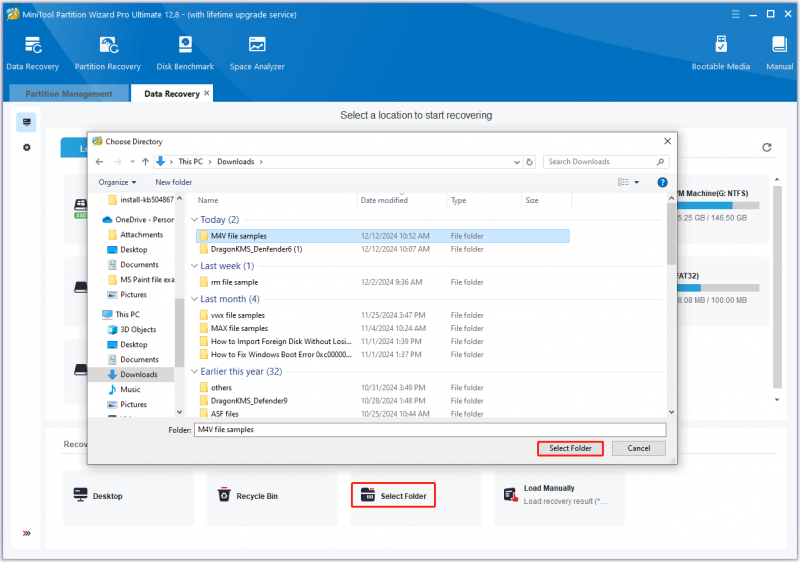Select the MAX file samples folder
The width and height of the screenshot is (800, 562).
point(239,328)
